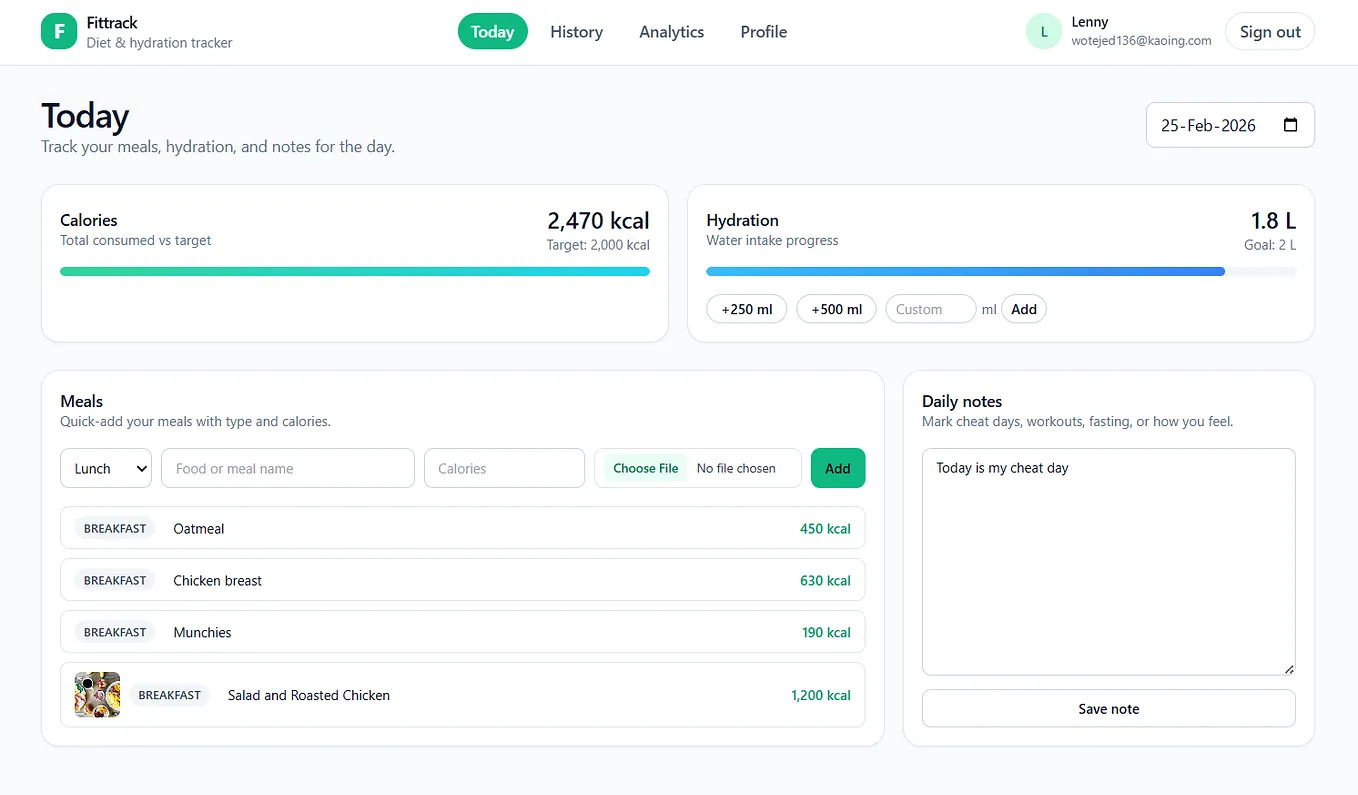Sign out of the account
The width and height of the screenshot is (1358, 795).
pos(1270,32)
